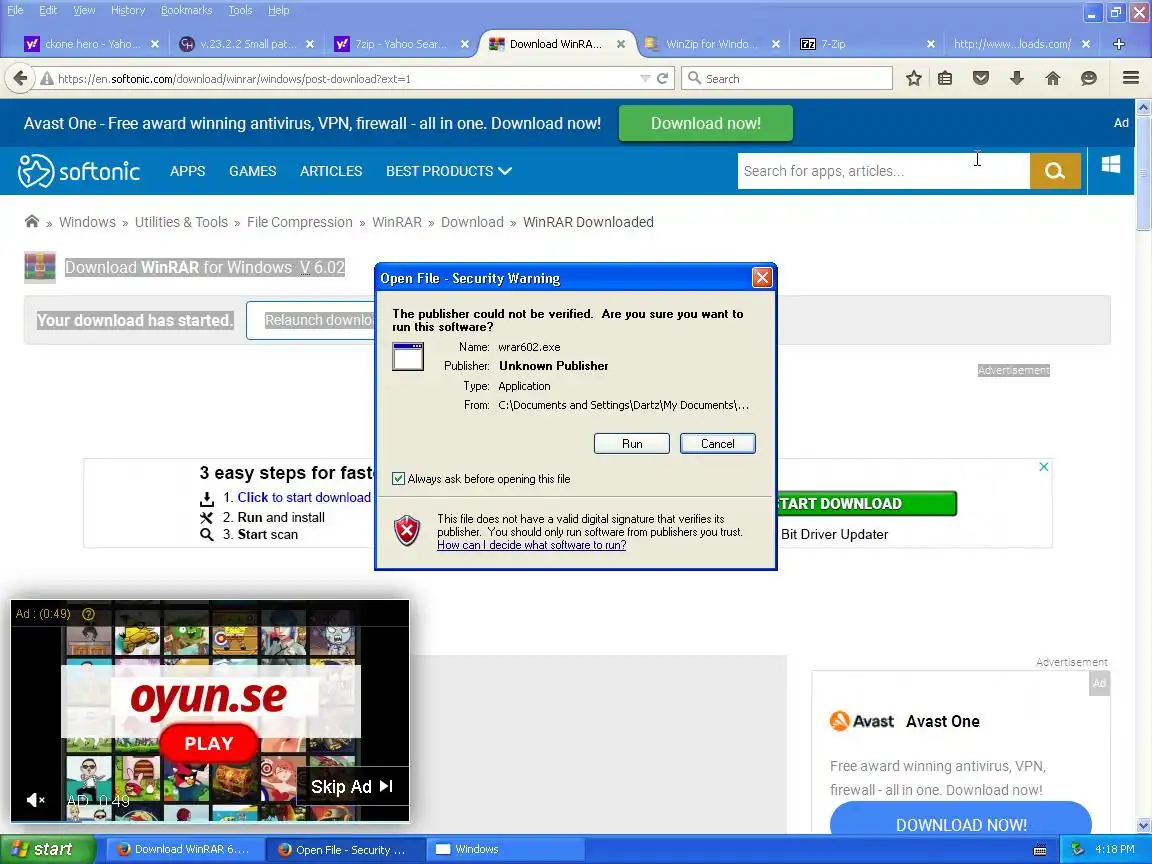The height and width of the screenshot is (864, 1152).
Task: Open the URL history dropdown arrow
Action: point(644,79)
